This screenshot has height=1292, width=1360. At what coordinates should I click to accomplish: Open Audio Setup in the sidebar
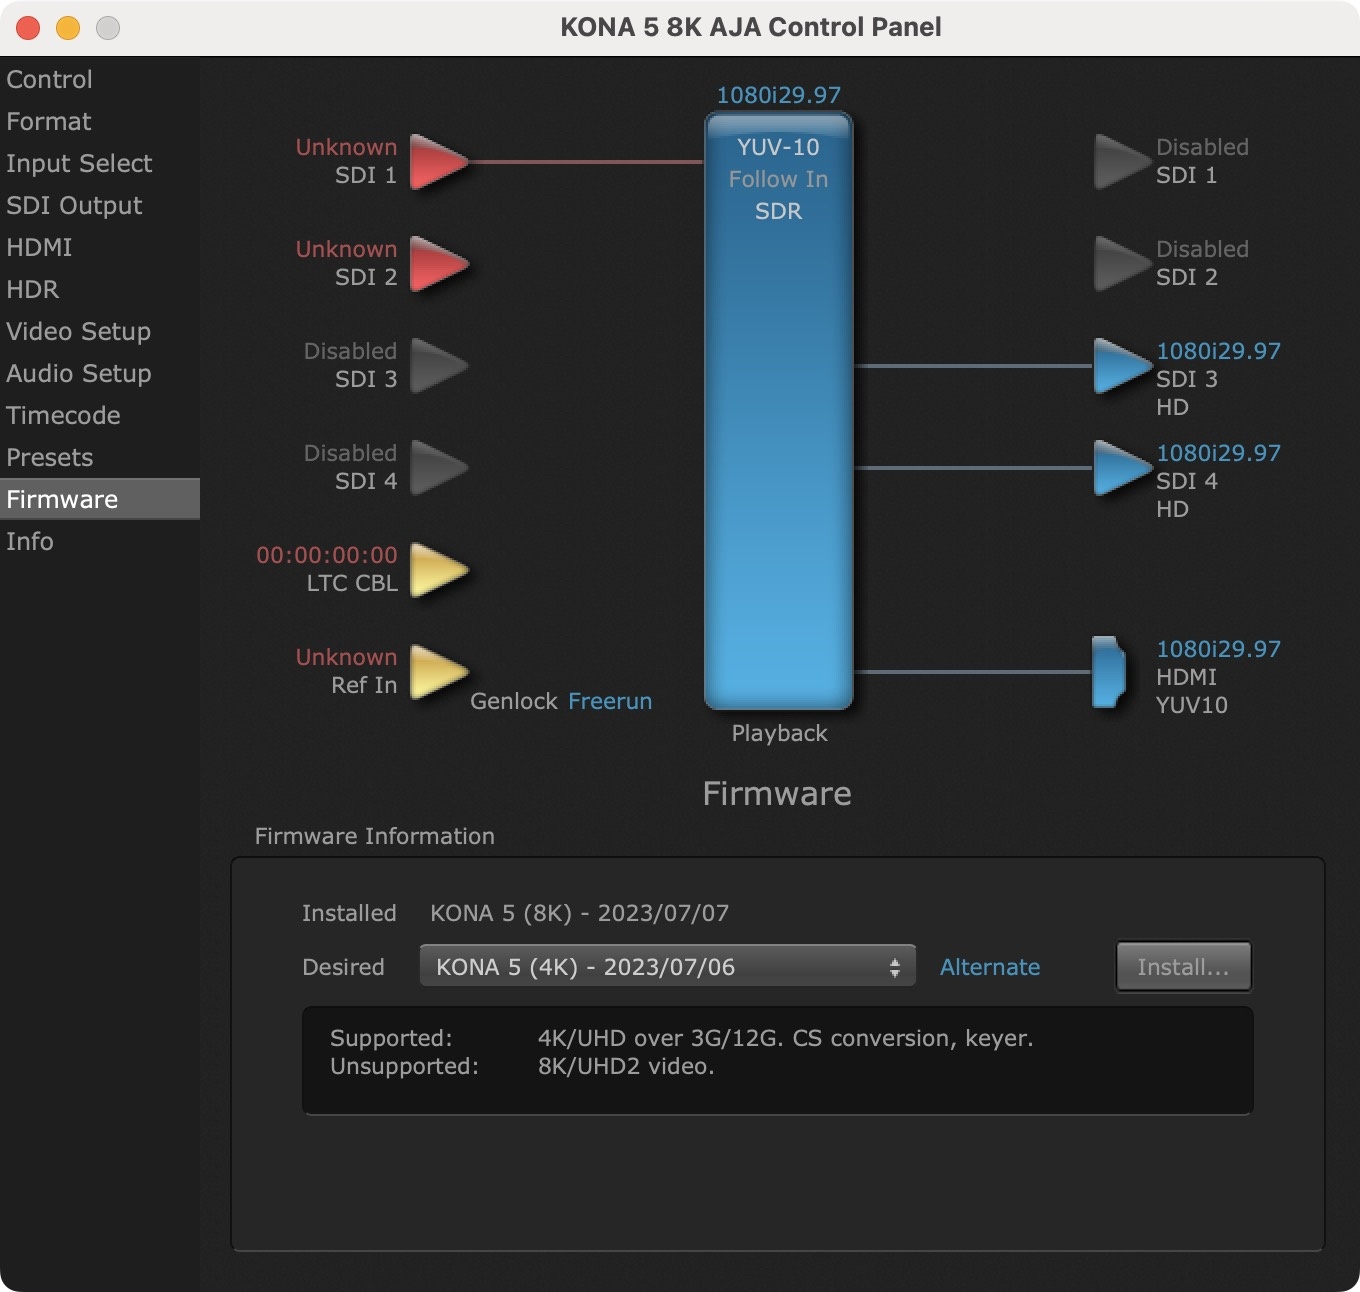coord(100,373)
